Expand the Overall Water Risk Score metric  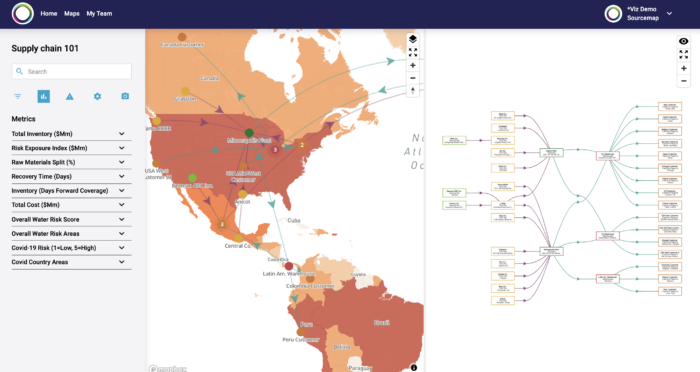[x=71, y=219]
